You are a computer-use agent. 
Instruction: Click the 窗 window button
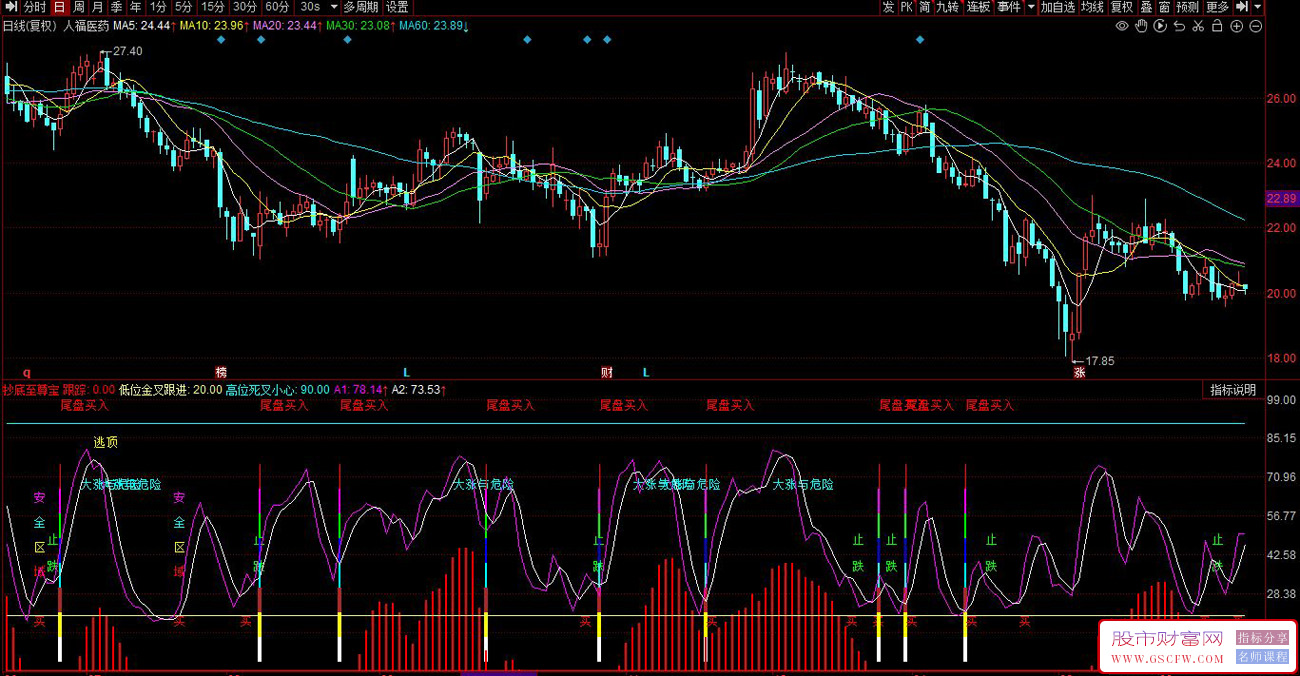click(1164, 7)
